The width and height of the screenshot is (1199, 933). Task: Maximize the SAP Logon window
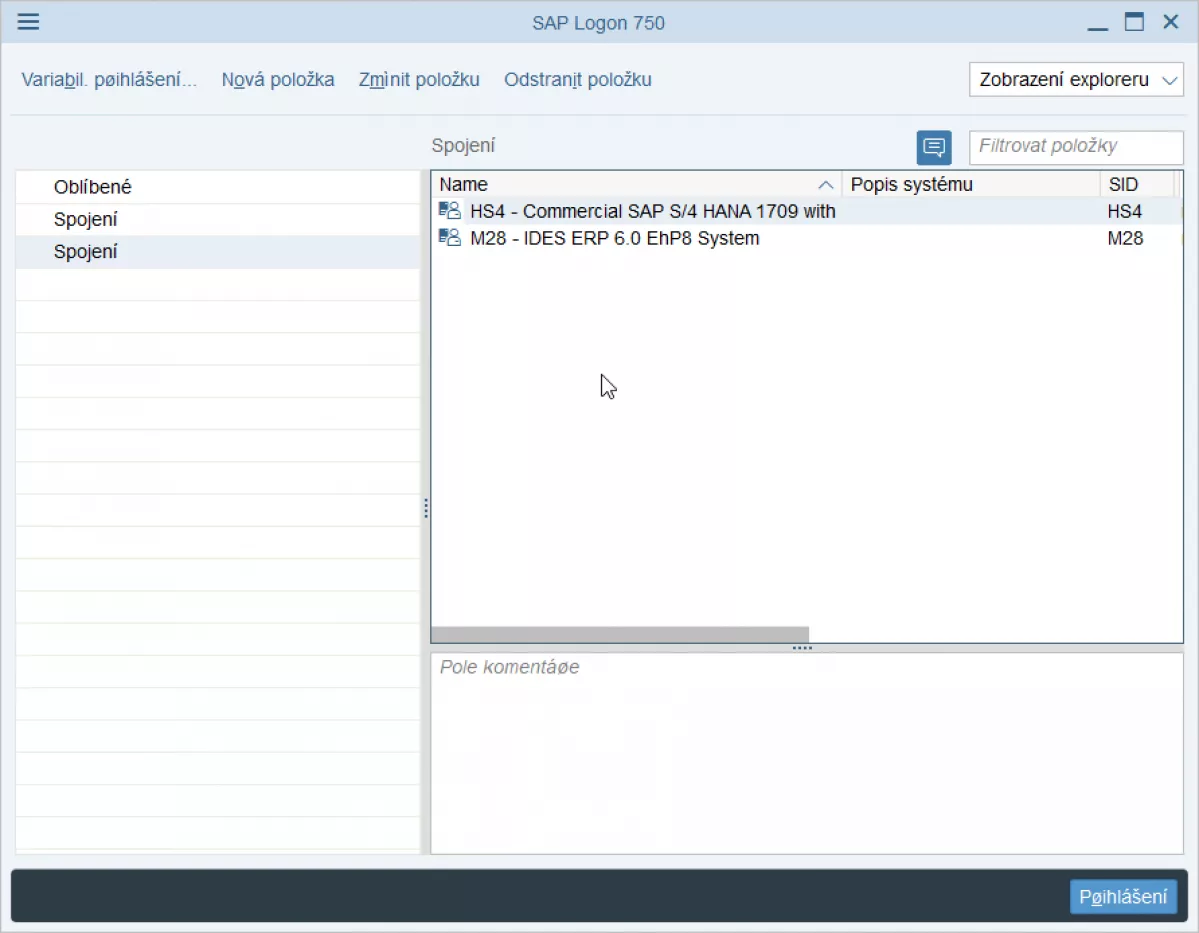1134,22
